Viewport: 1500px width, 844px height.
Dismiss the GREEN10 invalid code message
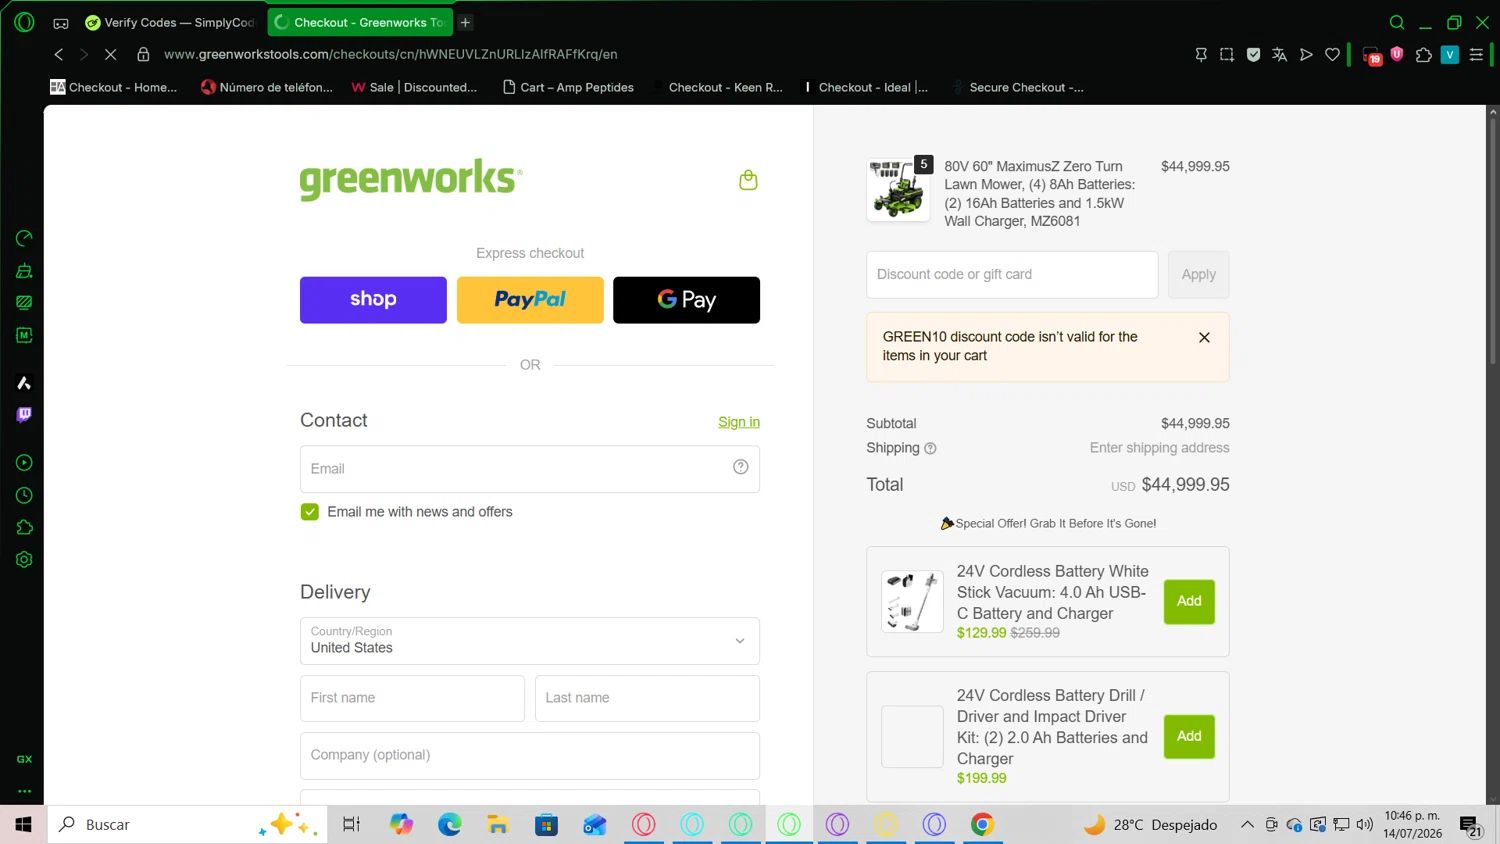[x=1204, y=338]
